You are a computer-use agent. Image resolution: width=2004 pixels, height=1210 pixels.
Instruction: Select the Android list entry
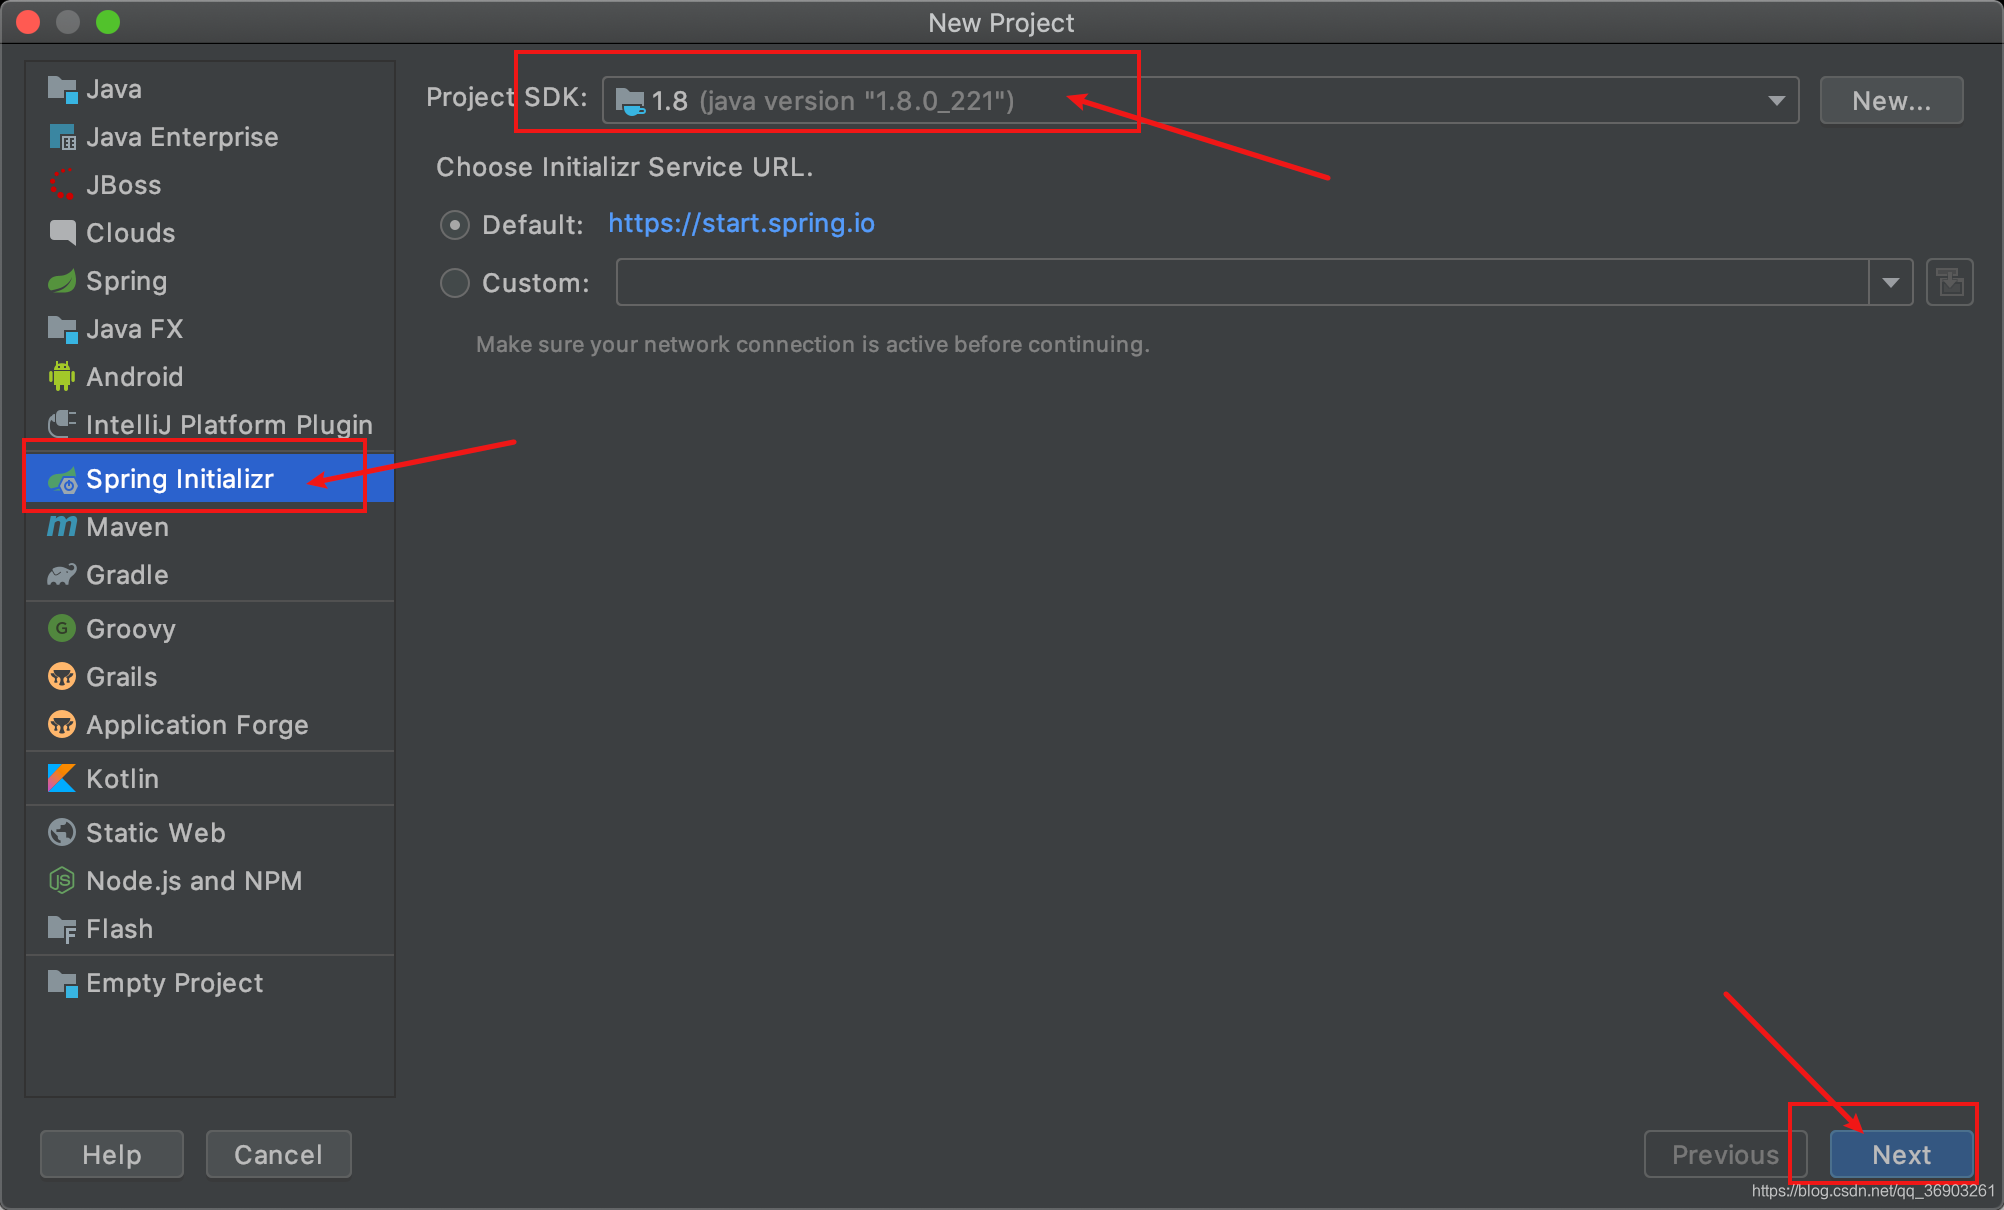coord(210,377)
